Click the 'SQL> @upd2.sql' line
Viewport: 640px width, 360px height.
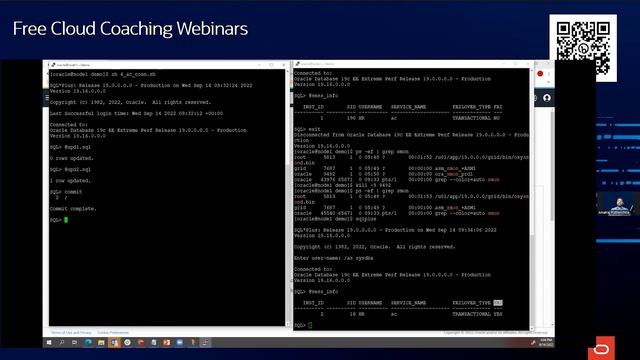coord(70,169)
